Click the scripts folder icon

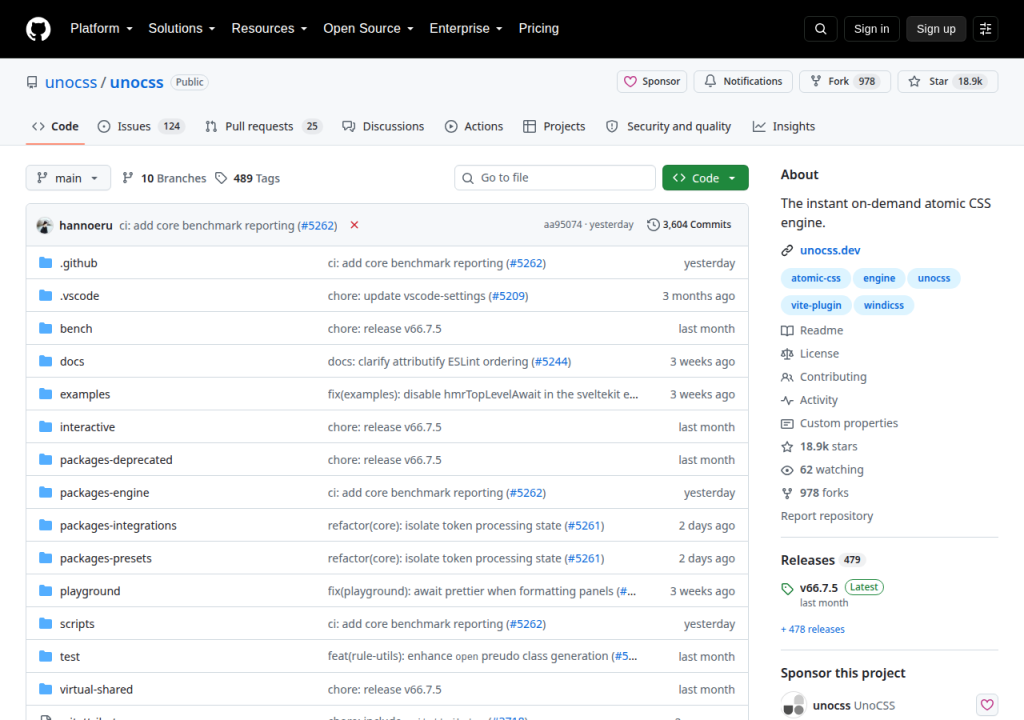pos(45,623)
